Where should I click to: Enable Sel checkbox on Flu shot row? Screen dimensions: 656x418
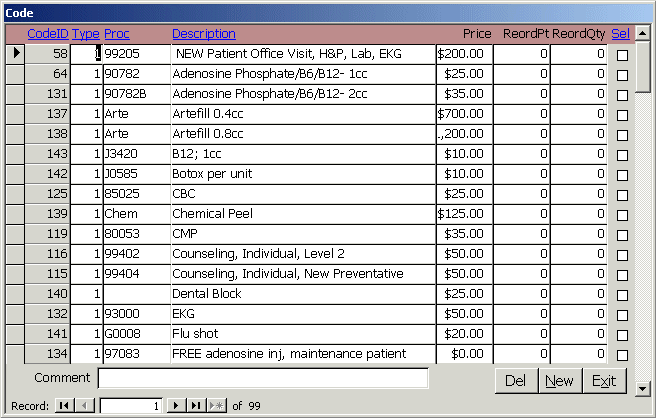click(622, 335)
